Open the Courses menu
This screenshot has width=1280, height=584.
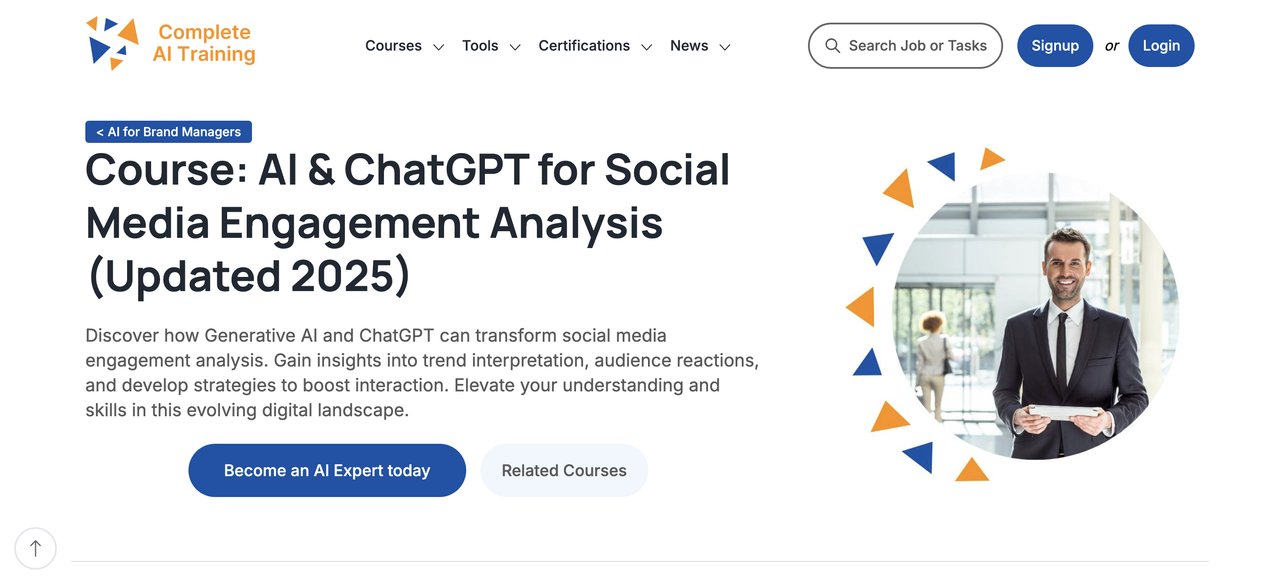pyautogui.click(x=393, y=46)
